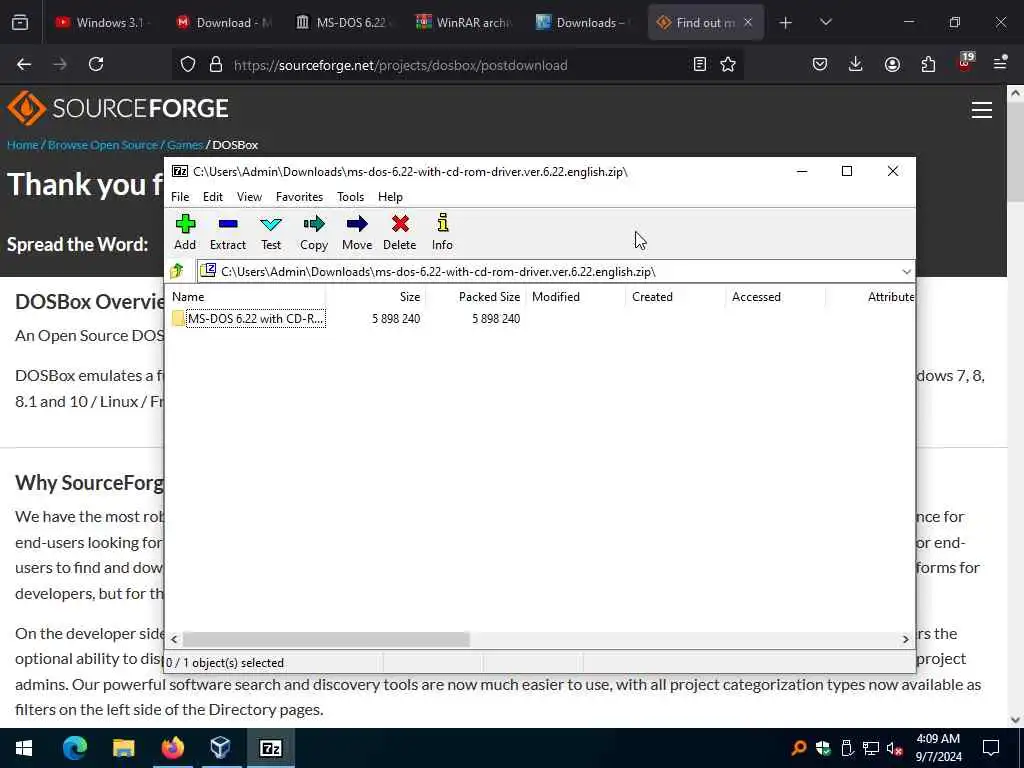
Task: Open Firefox downloads panel arrow
Action: (x=856, y=64)
